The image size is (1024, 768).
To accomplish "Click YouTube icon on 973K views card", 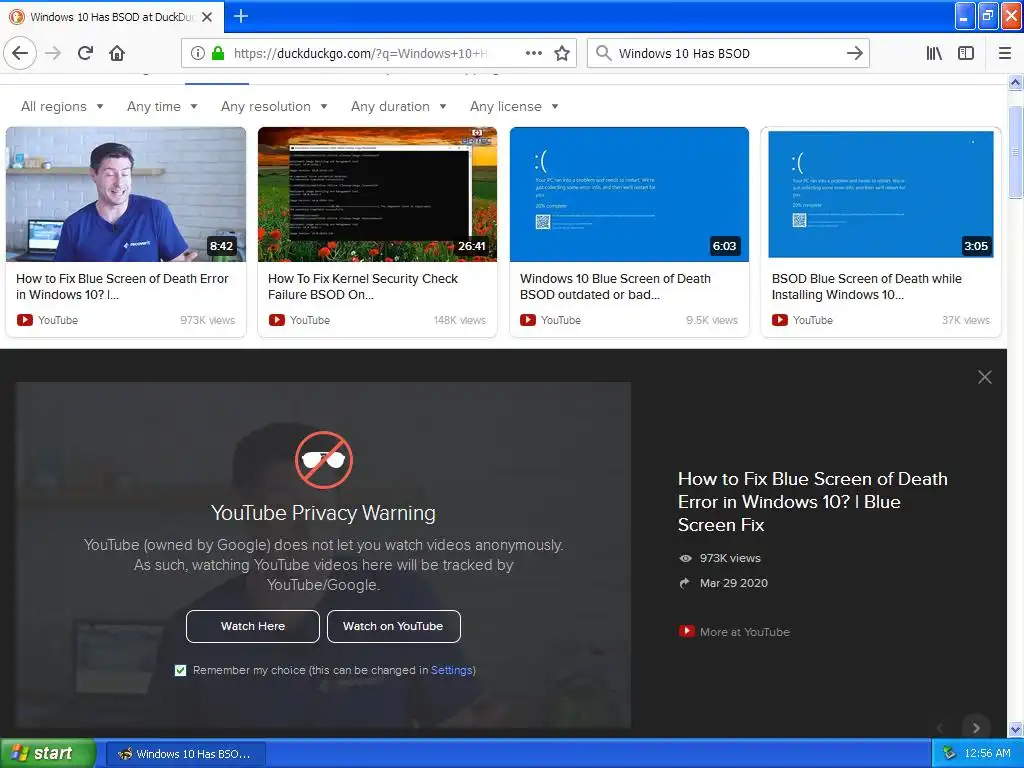I will (25, 320).
